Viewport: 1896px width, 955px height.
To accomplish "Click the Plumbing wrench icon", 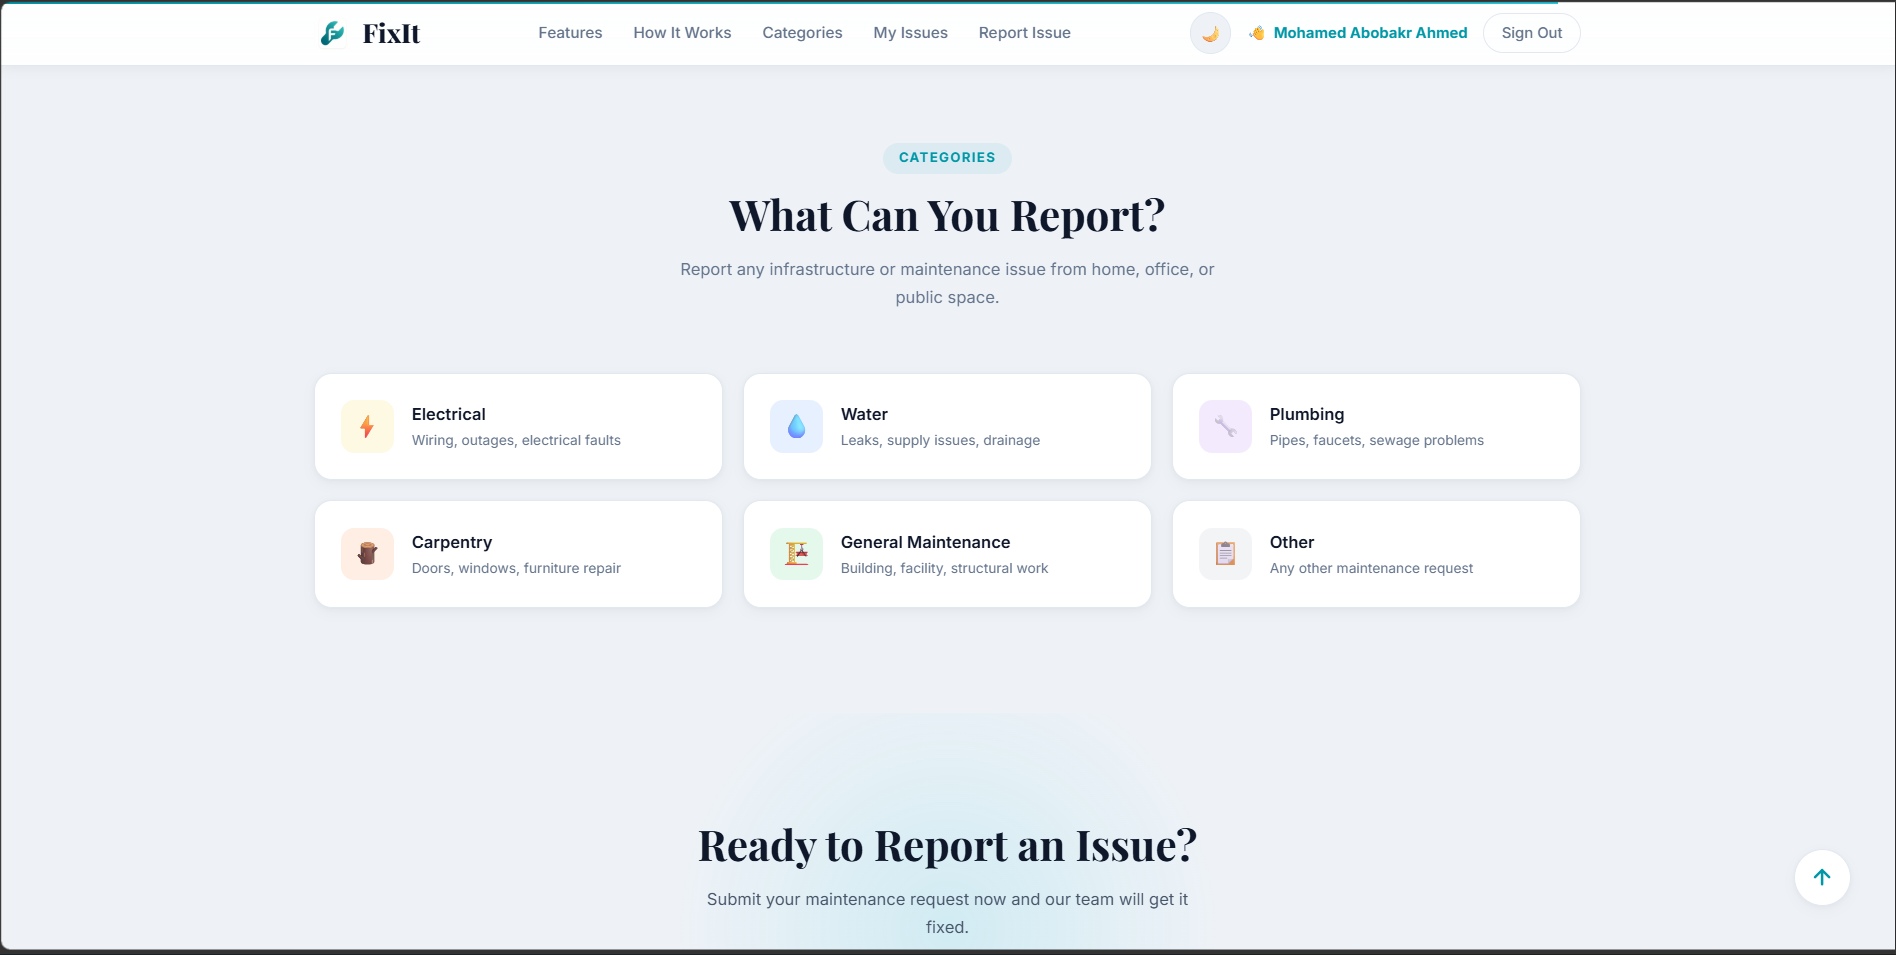I will point(1225,427).
